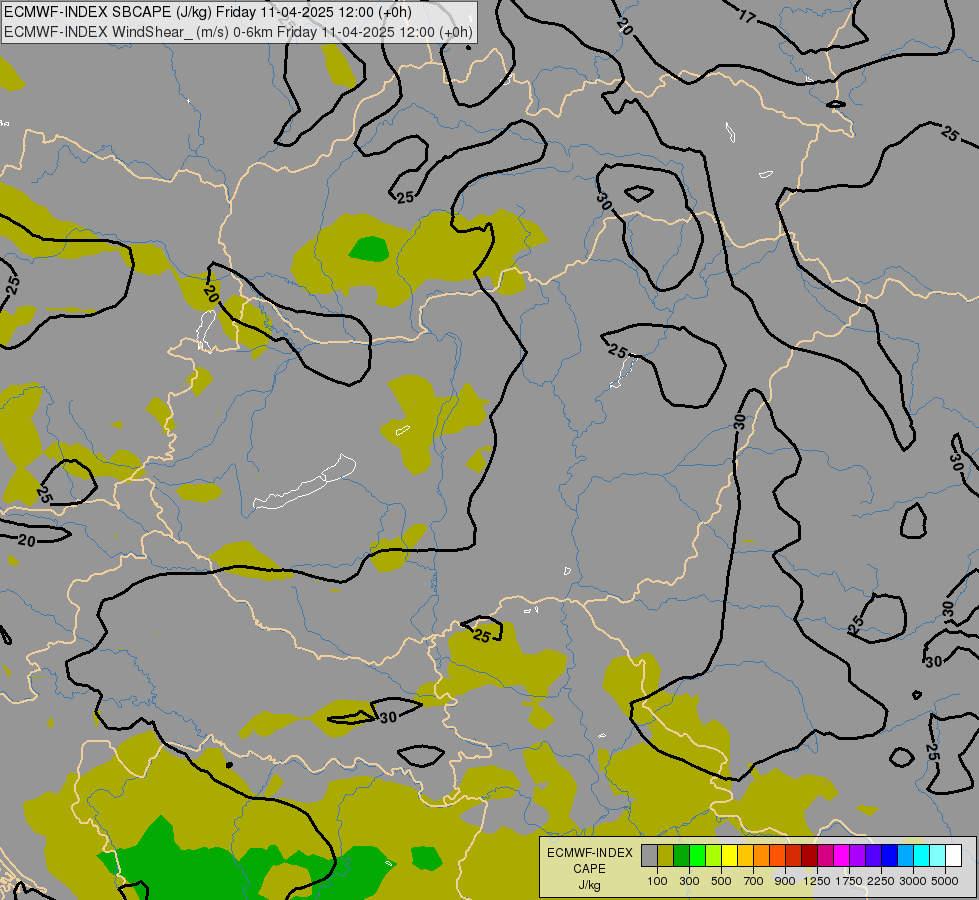Click the dark green legend swatch

(681, 855)
